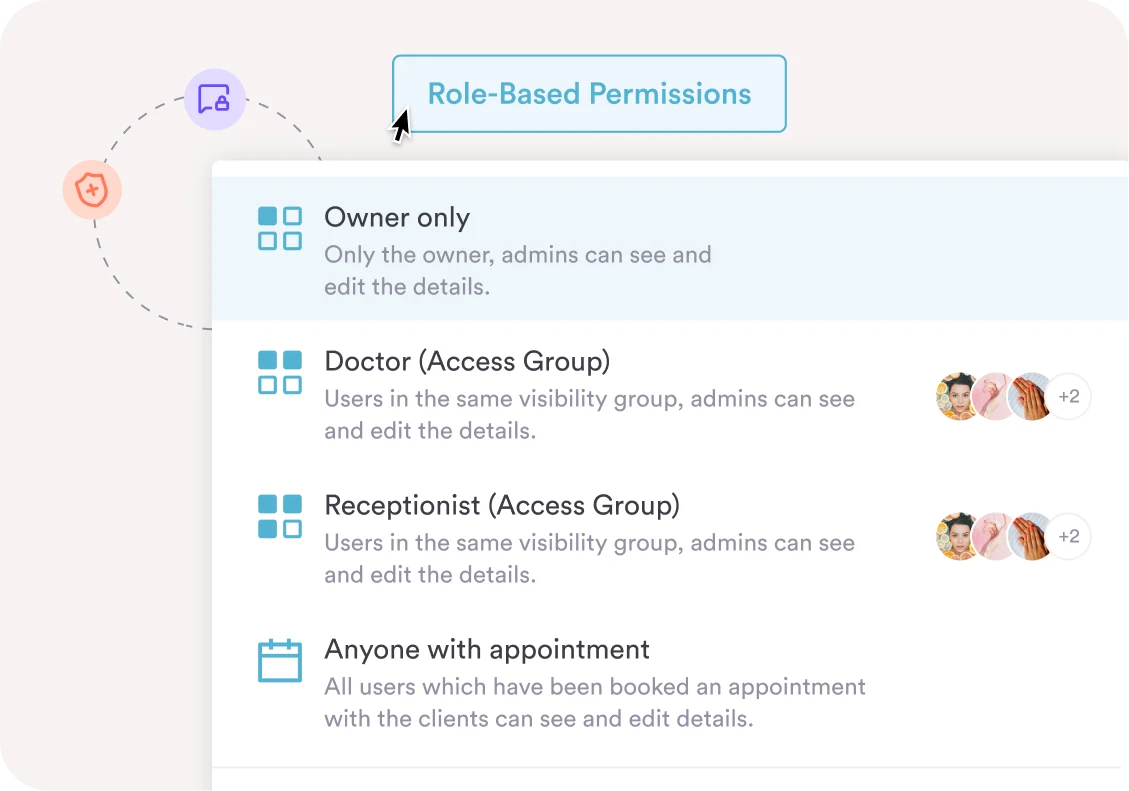The image size is (1129, 791).
Task: Click second avatar in Doctor row
Action: coord(994,397)
